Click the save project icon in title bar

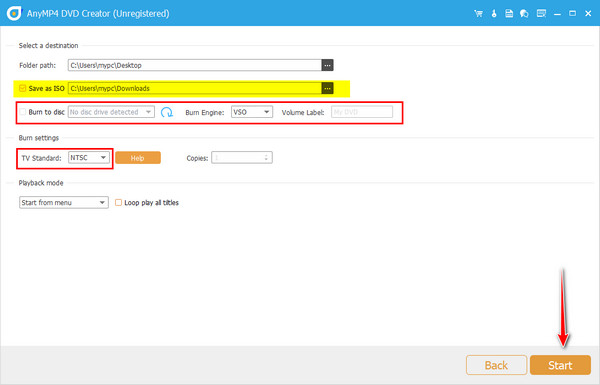tap(509, 14)
